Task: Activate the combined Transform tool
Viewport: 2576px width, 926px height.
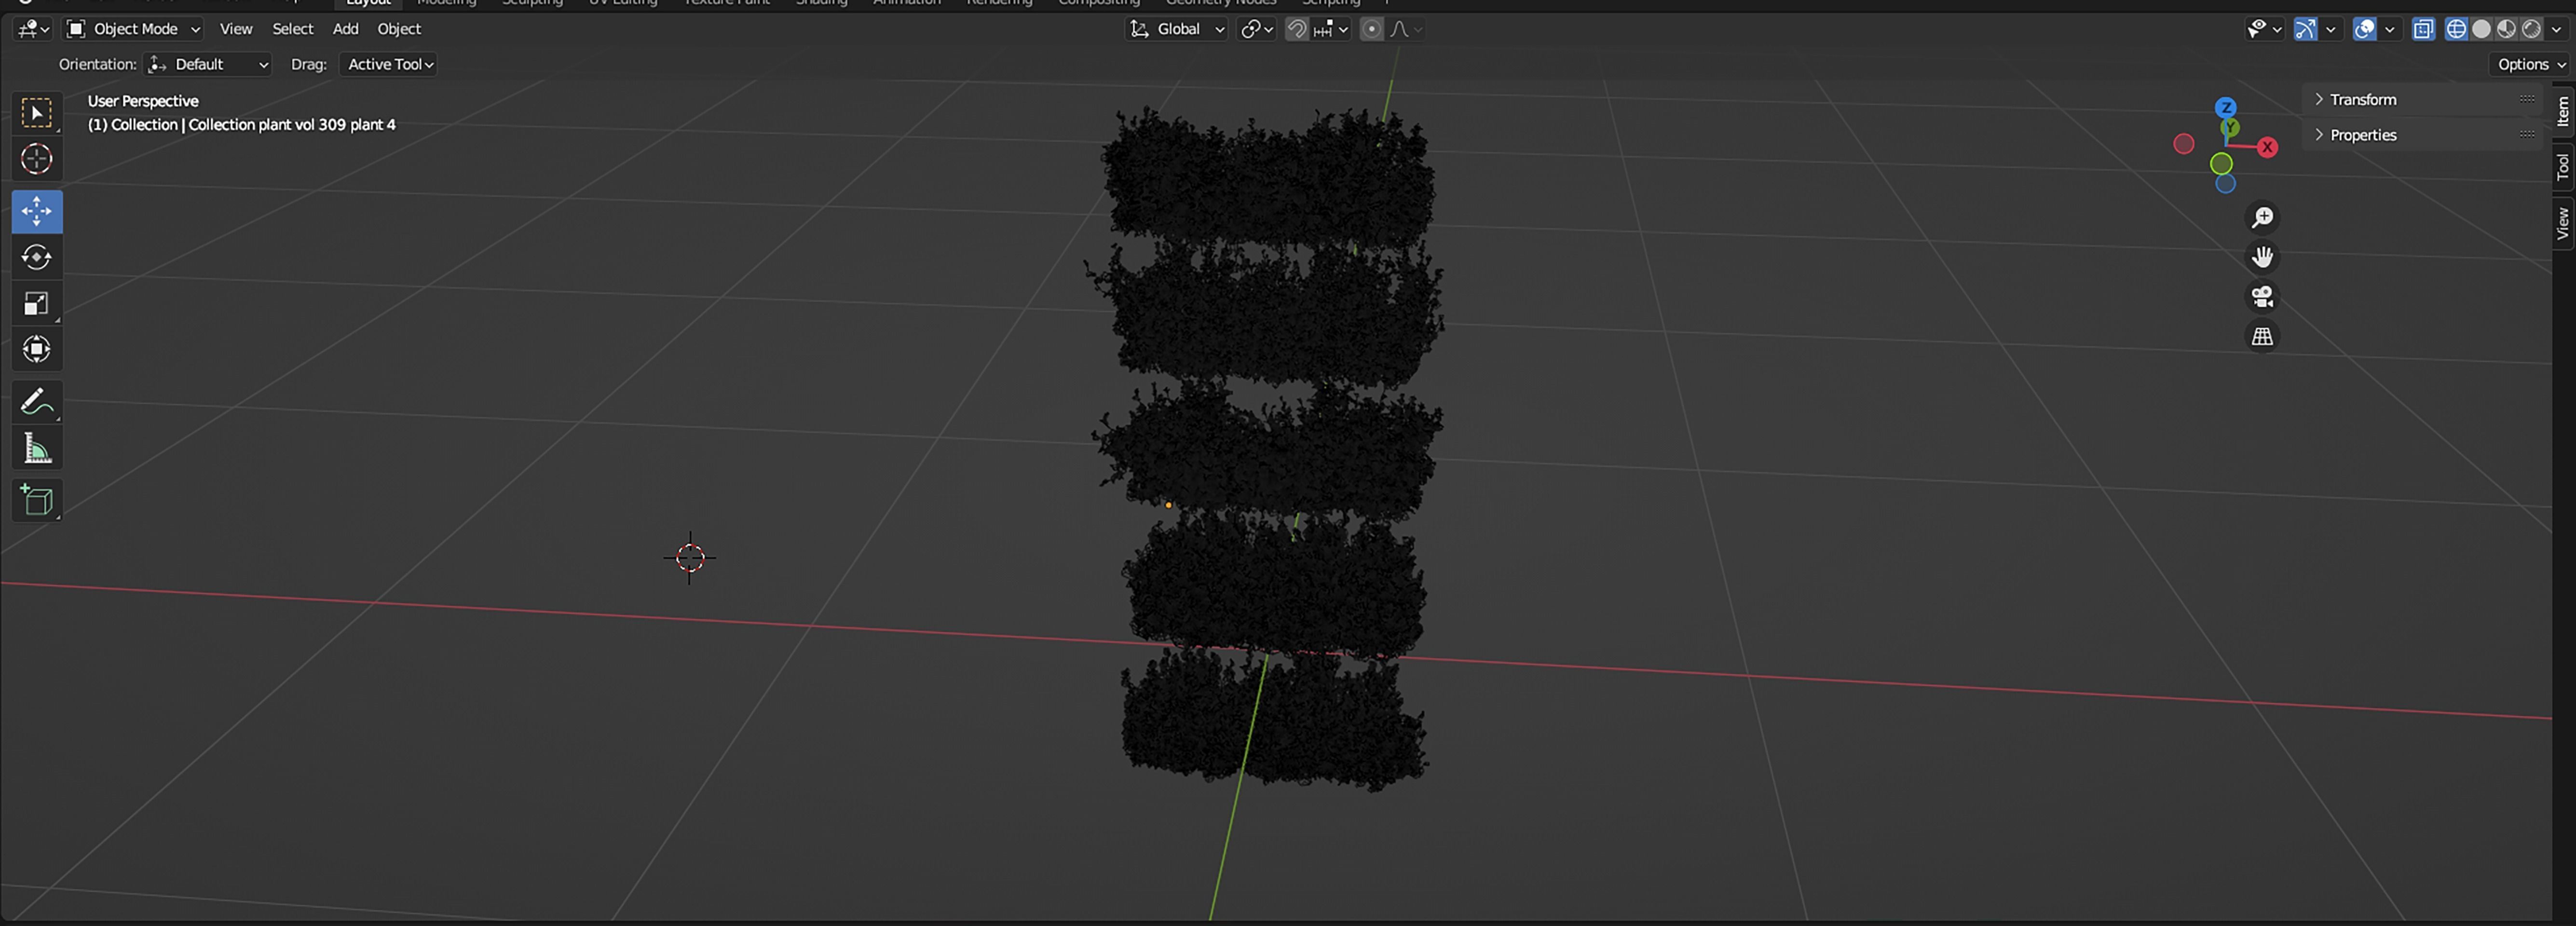Action: 37,349
